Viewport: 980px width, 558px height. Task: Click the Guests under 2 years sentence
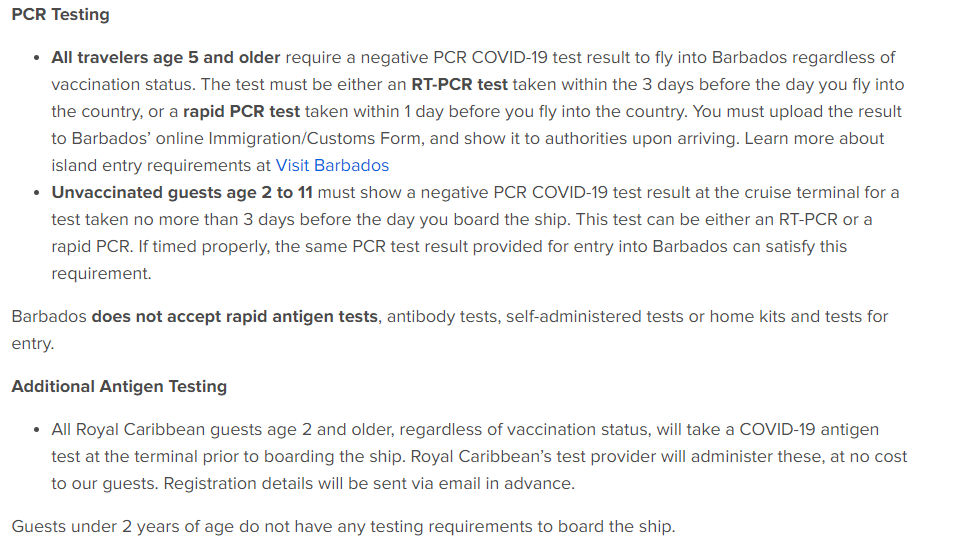pos(343,527)
